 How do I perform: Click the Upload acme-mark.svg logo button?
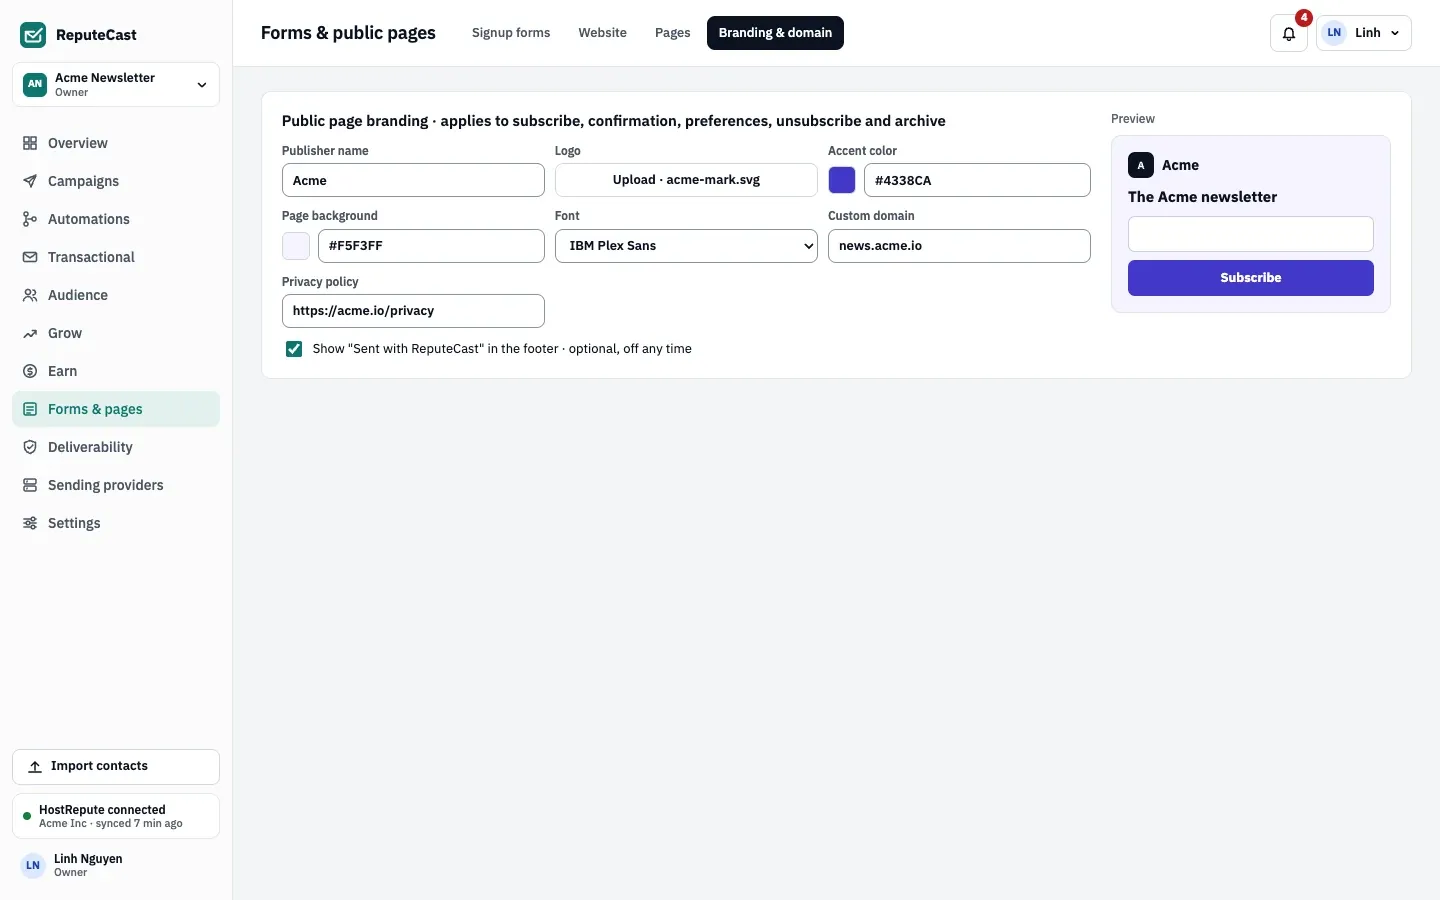[x=686, y=180]
